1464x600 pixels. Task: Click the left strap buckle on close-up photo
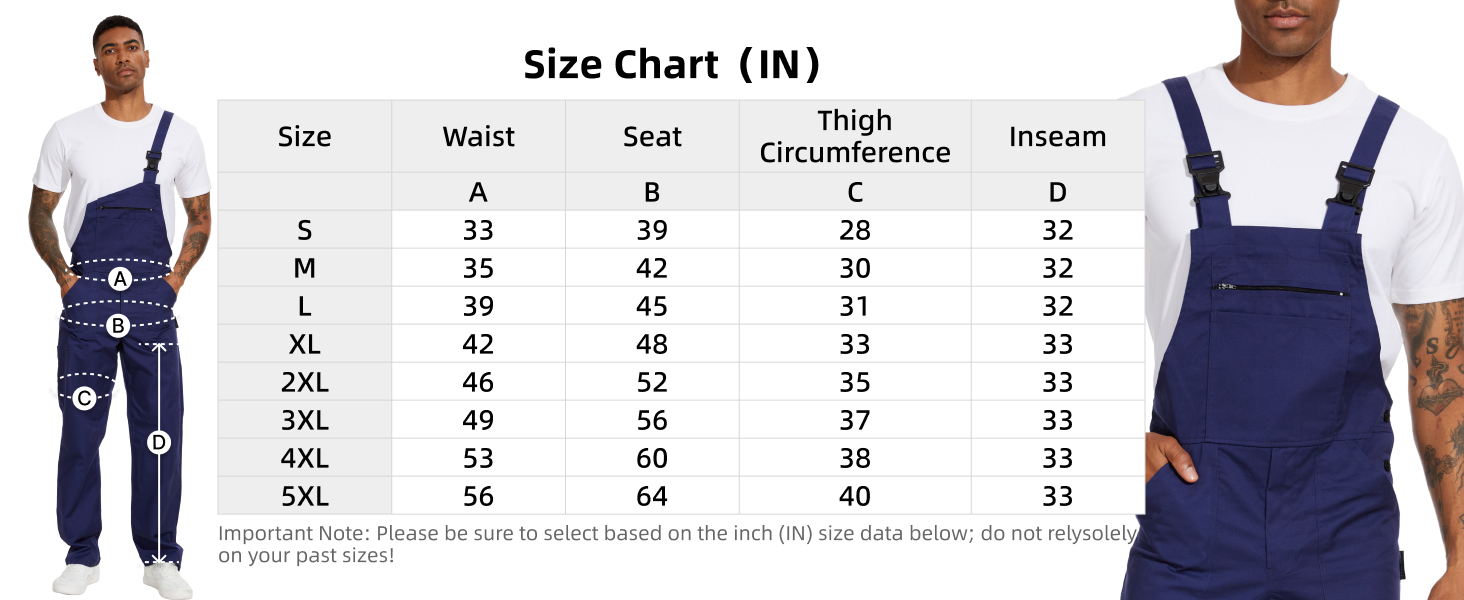point(1208,175)
